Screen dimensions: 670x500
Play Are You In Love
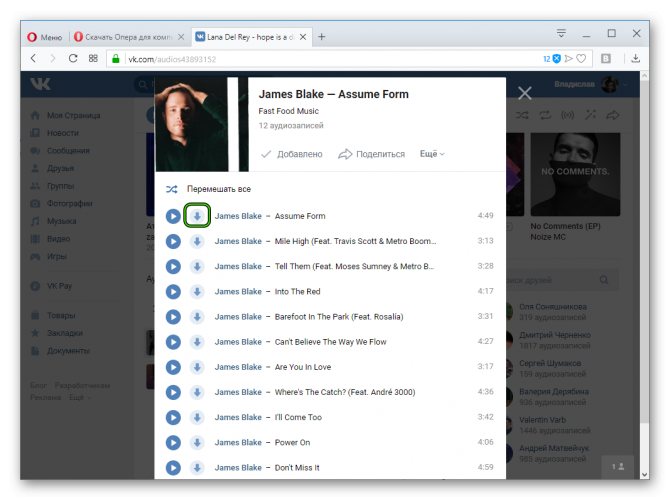pos(173,368)
